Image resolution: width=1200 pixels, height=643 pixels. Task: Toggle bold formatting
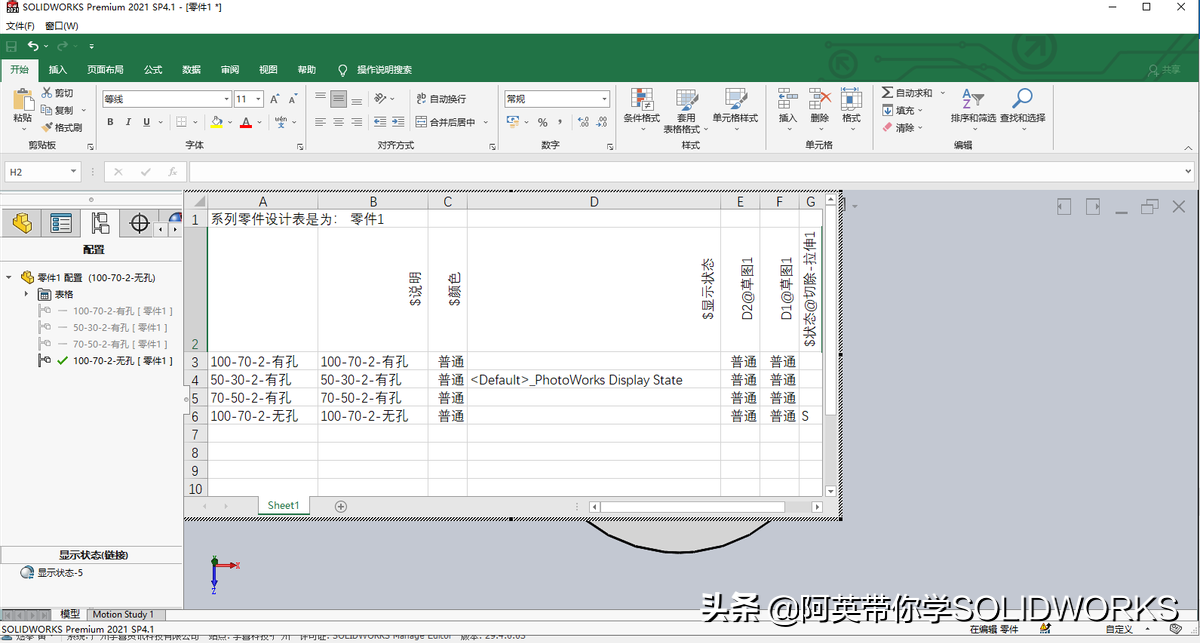pyautogui.click(x=110, y=122)
